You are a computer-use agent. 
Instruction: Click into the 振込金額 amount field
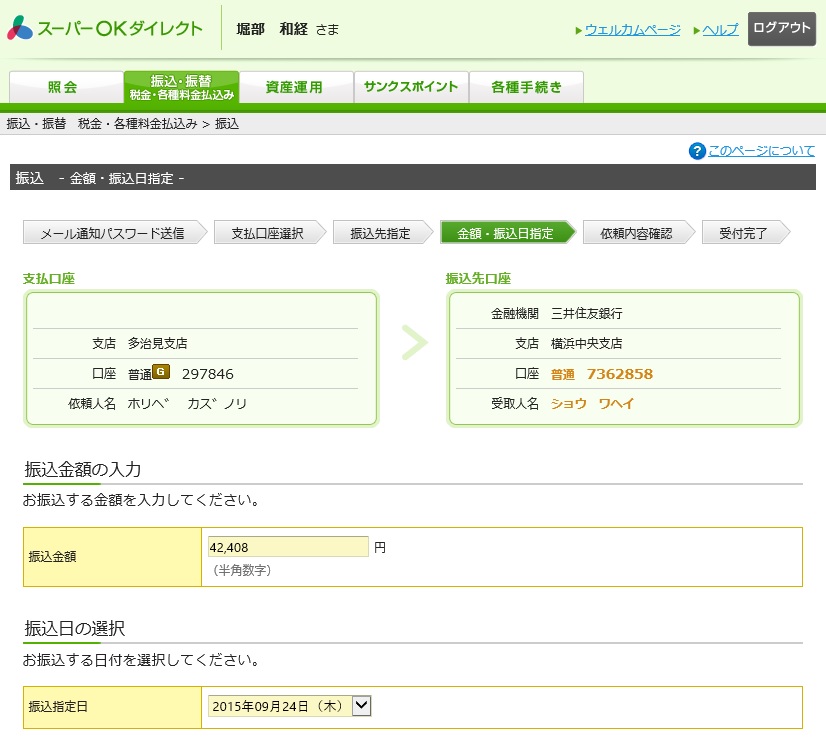tap(288, 547)
